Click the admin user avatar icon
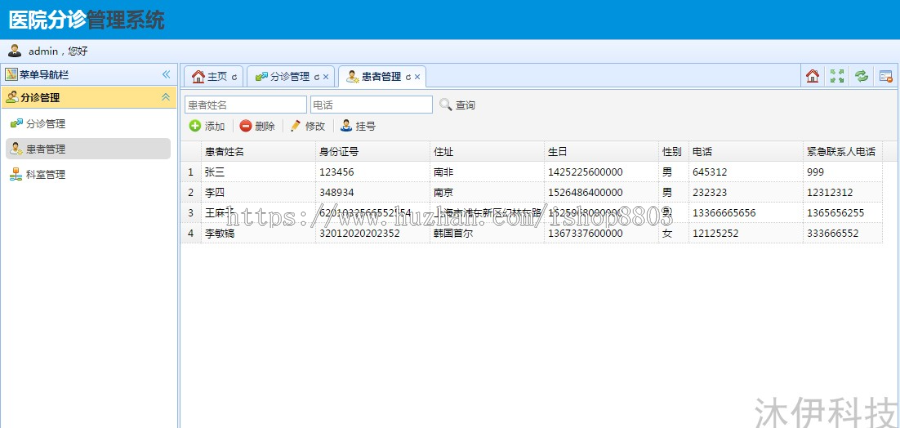 (x=14, y=50)
